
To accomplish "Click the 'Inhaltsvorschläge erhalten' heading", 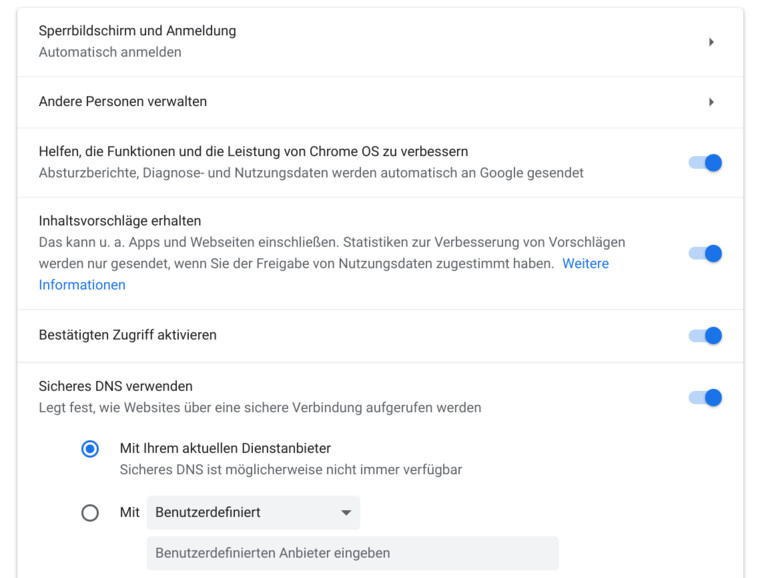I will click(x=120, y=221).
